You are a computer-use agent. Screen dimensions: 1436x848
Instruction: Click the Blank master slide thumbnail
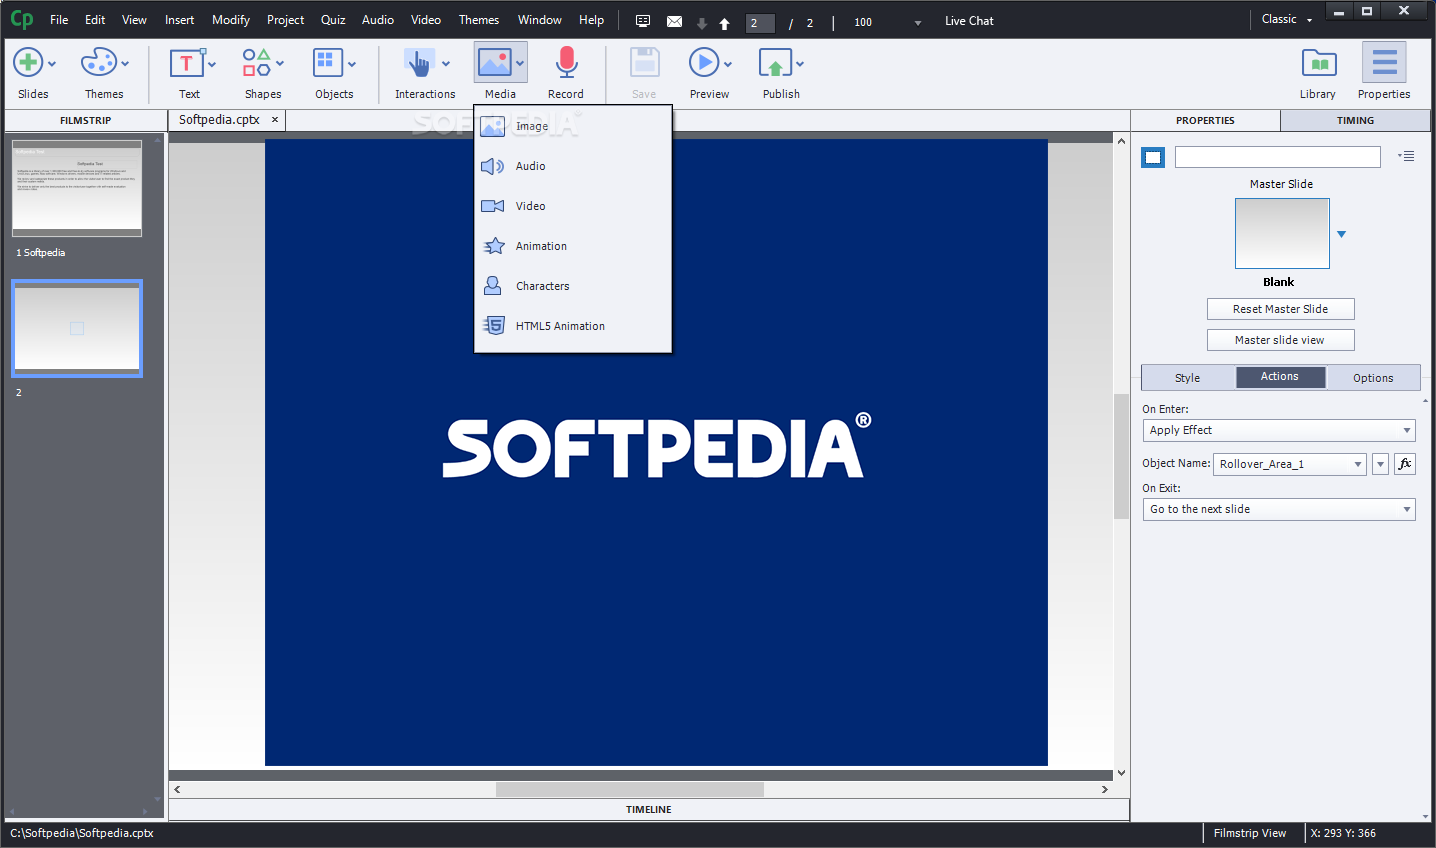pyautogui.click(x=1282, y=233)
